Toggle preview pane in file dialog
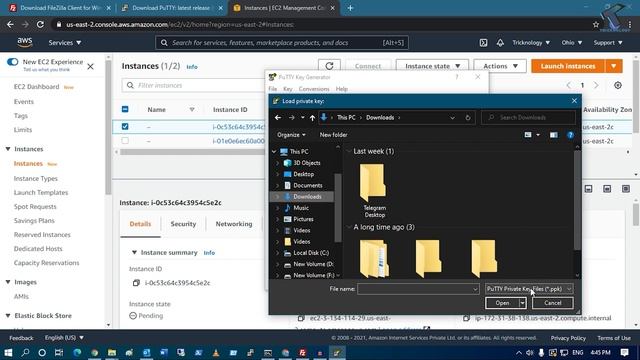Screen dimensions: 640x360 pyautogui.click(x=553, y=135)
